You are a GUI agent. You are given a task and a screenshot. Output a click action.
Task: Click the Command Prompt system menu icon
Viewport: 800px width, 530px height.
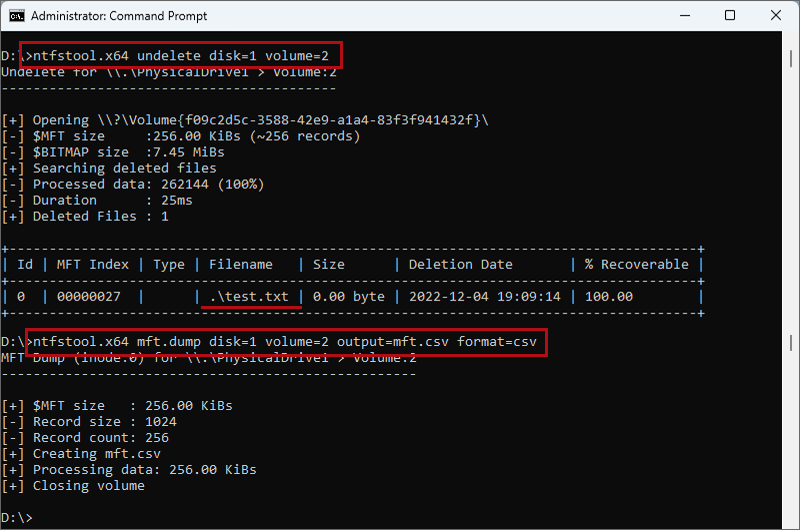pos(17,16)
